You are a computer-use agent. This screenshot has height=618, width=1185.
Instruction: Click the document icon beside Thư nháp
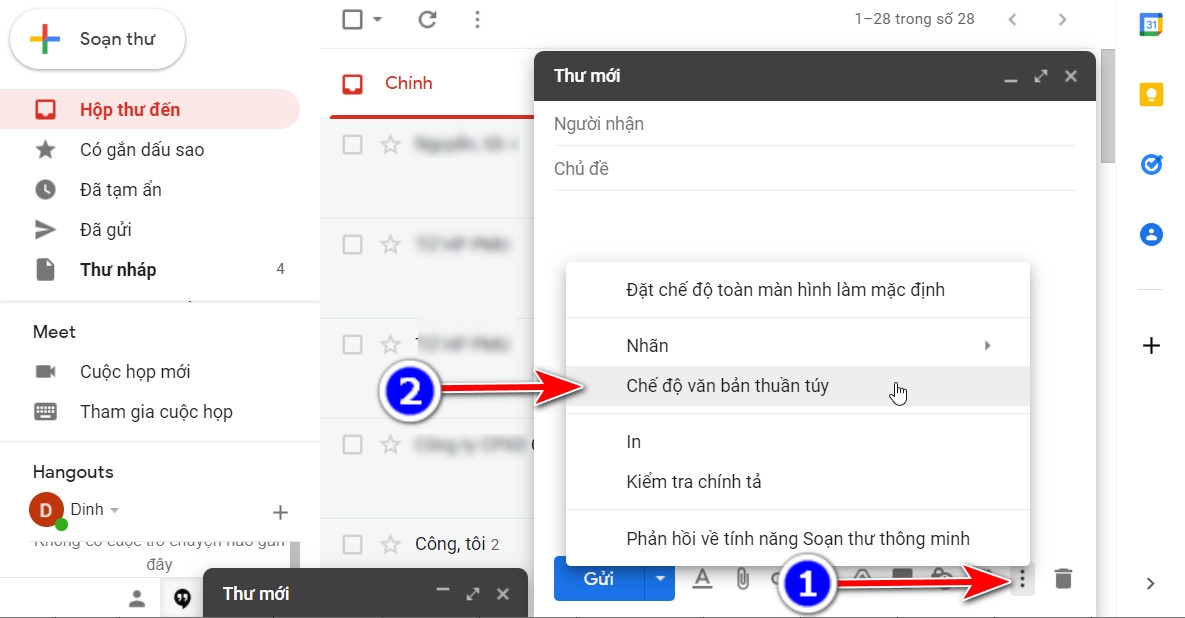[45, 270]
